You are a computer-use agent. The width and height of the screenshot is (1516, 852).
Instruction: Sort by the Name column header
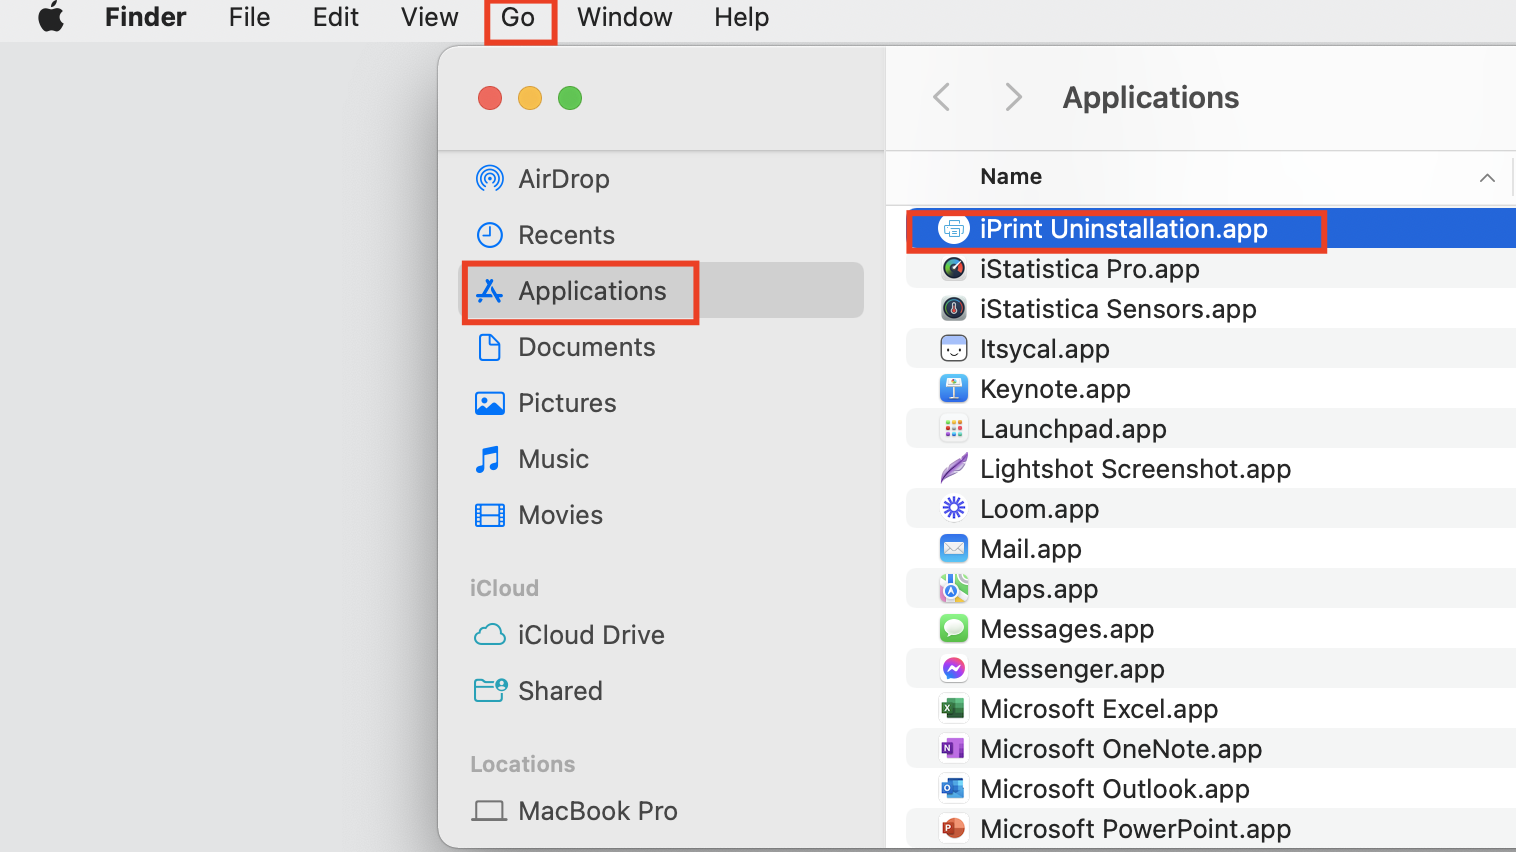pyautogui.click(x=1011, y=177)
